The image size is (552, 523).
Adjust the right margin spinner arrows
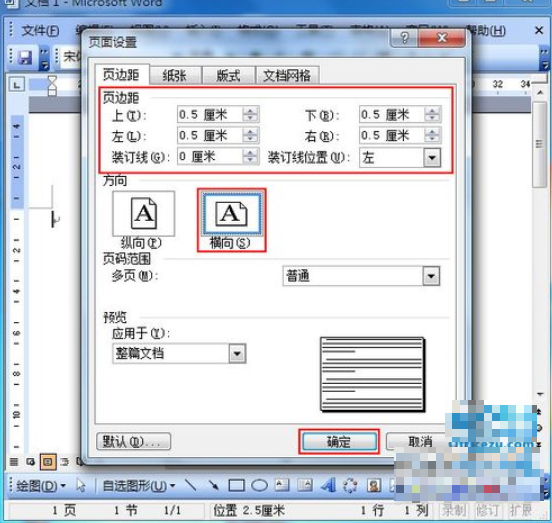pyautogui.click(x=432, y=136)
